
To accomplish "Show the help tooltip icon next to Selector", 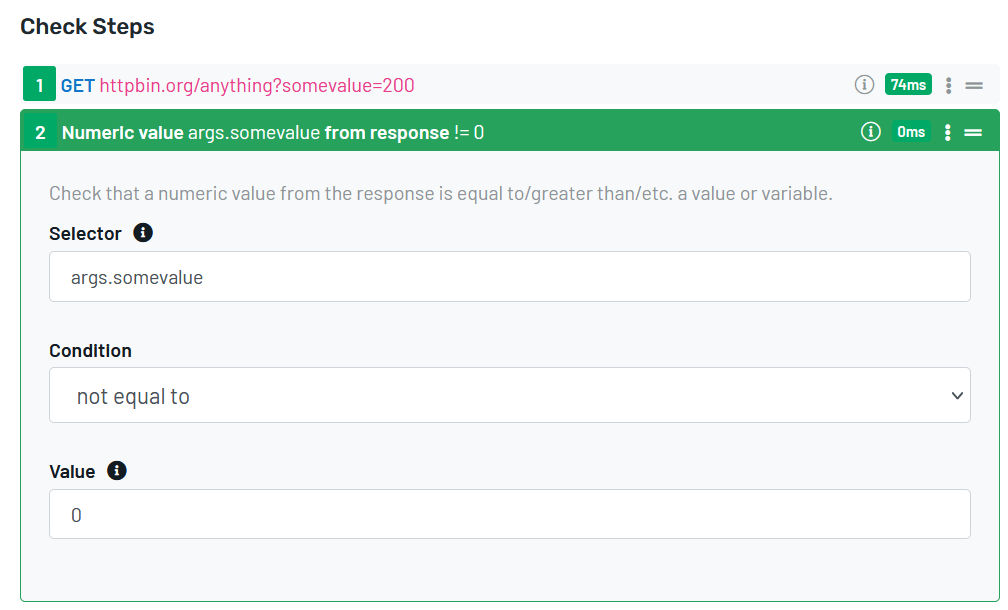I will point(143,233).
